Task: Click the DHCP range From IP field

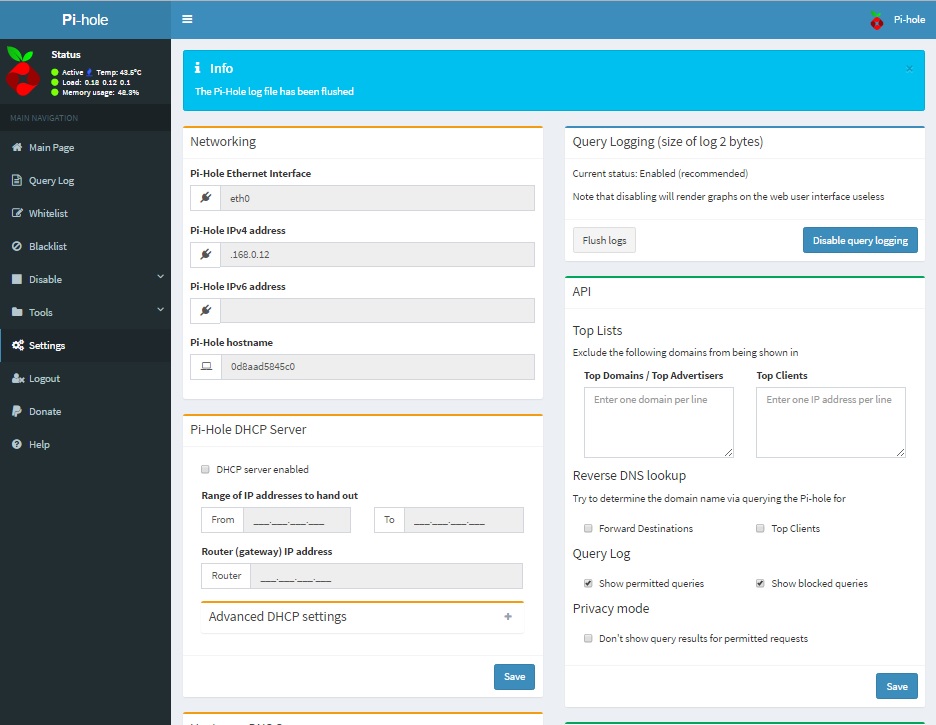Action: [297, 520]
